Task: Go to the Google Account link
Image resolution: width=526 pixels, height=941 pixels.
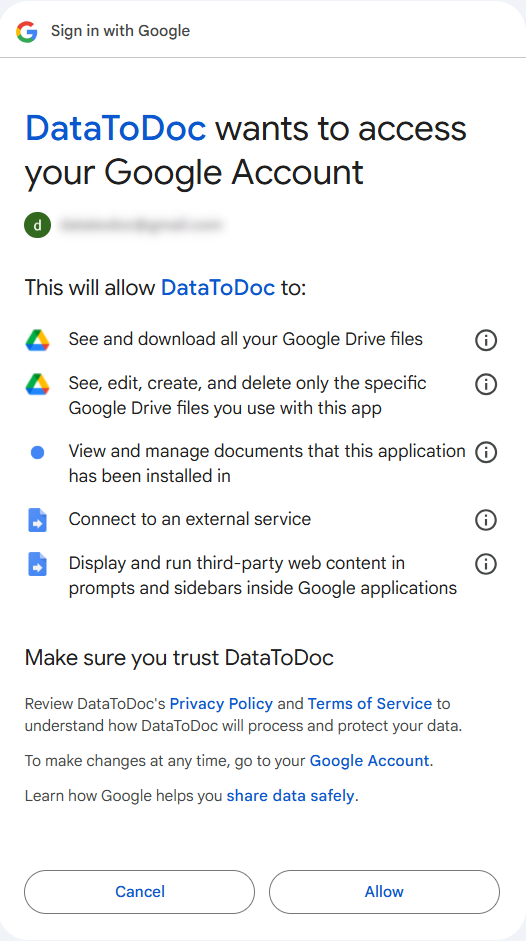Action: click(x=369, y=762)
